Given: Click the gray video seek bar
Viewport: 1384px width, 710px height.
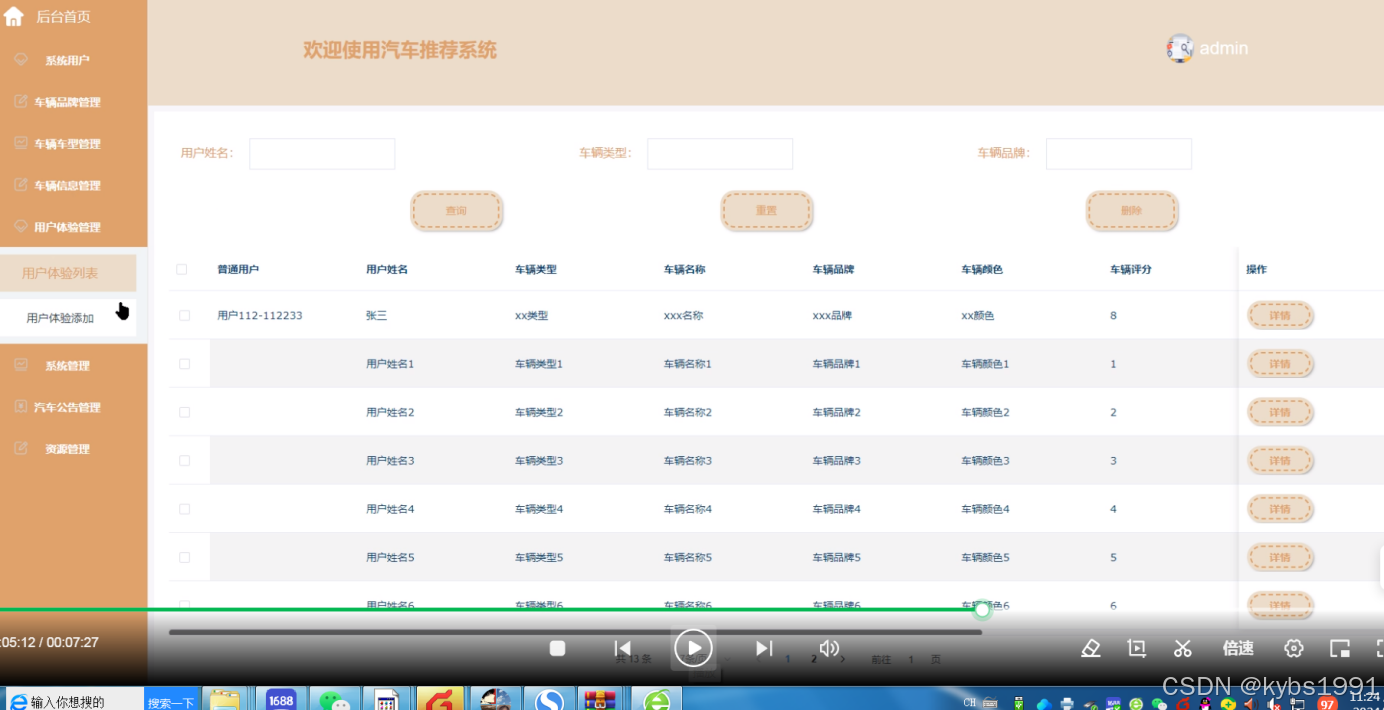Looking at the screenshot, I should [575, 632].
